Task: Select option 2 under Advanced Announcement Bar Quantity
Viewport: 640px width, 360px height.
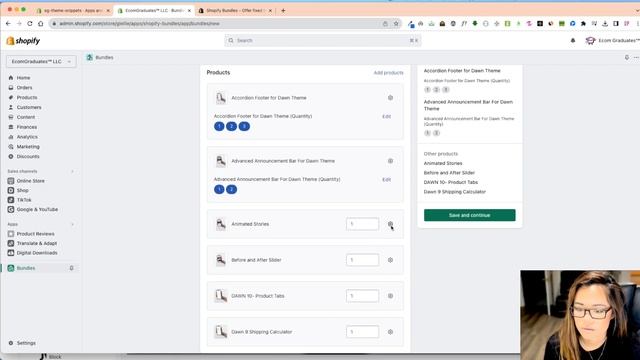Action: coord(231,189)
